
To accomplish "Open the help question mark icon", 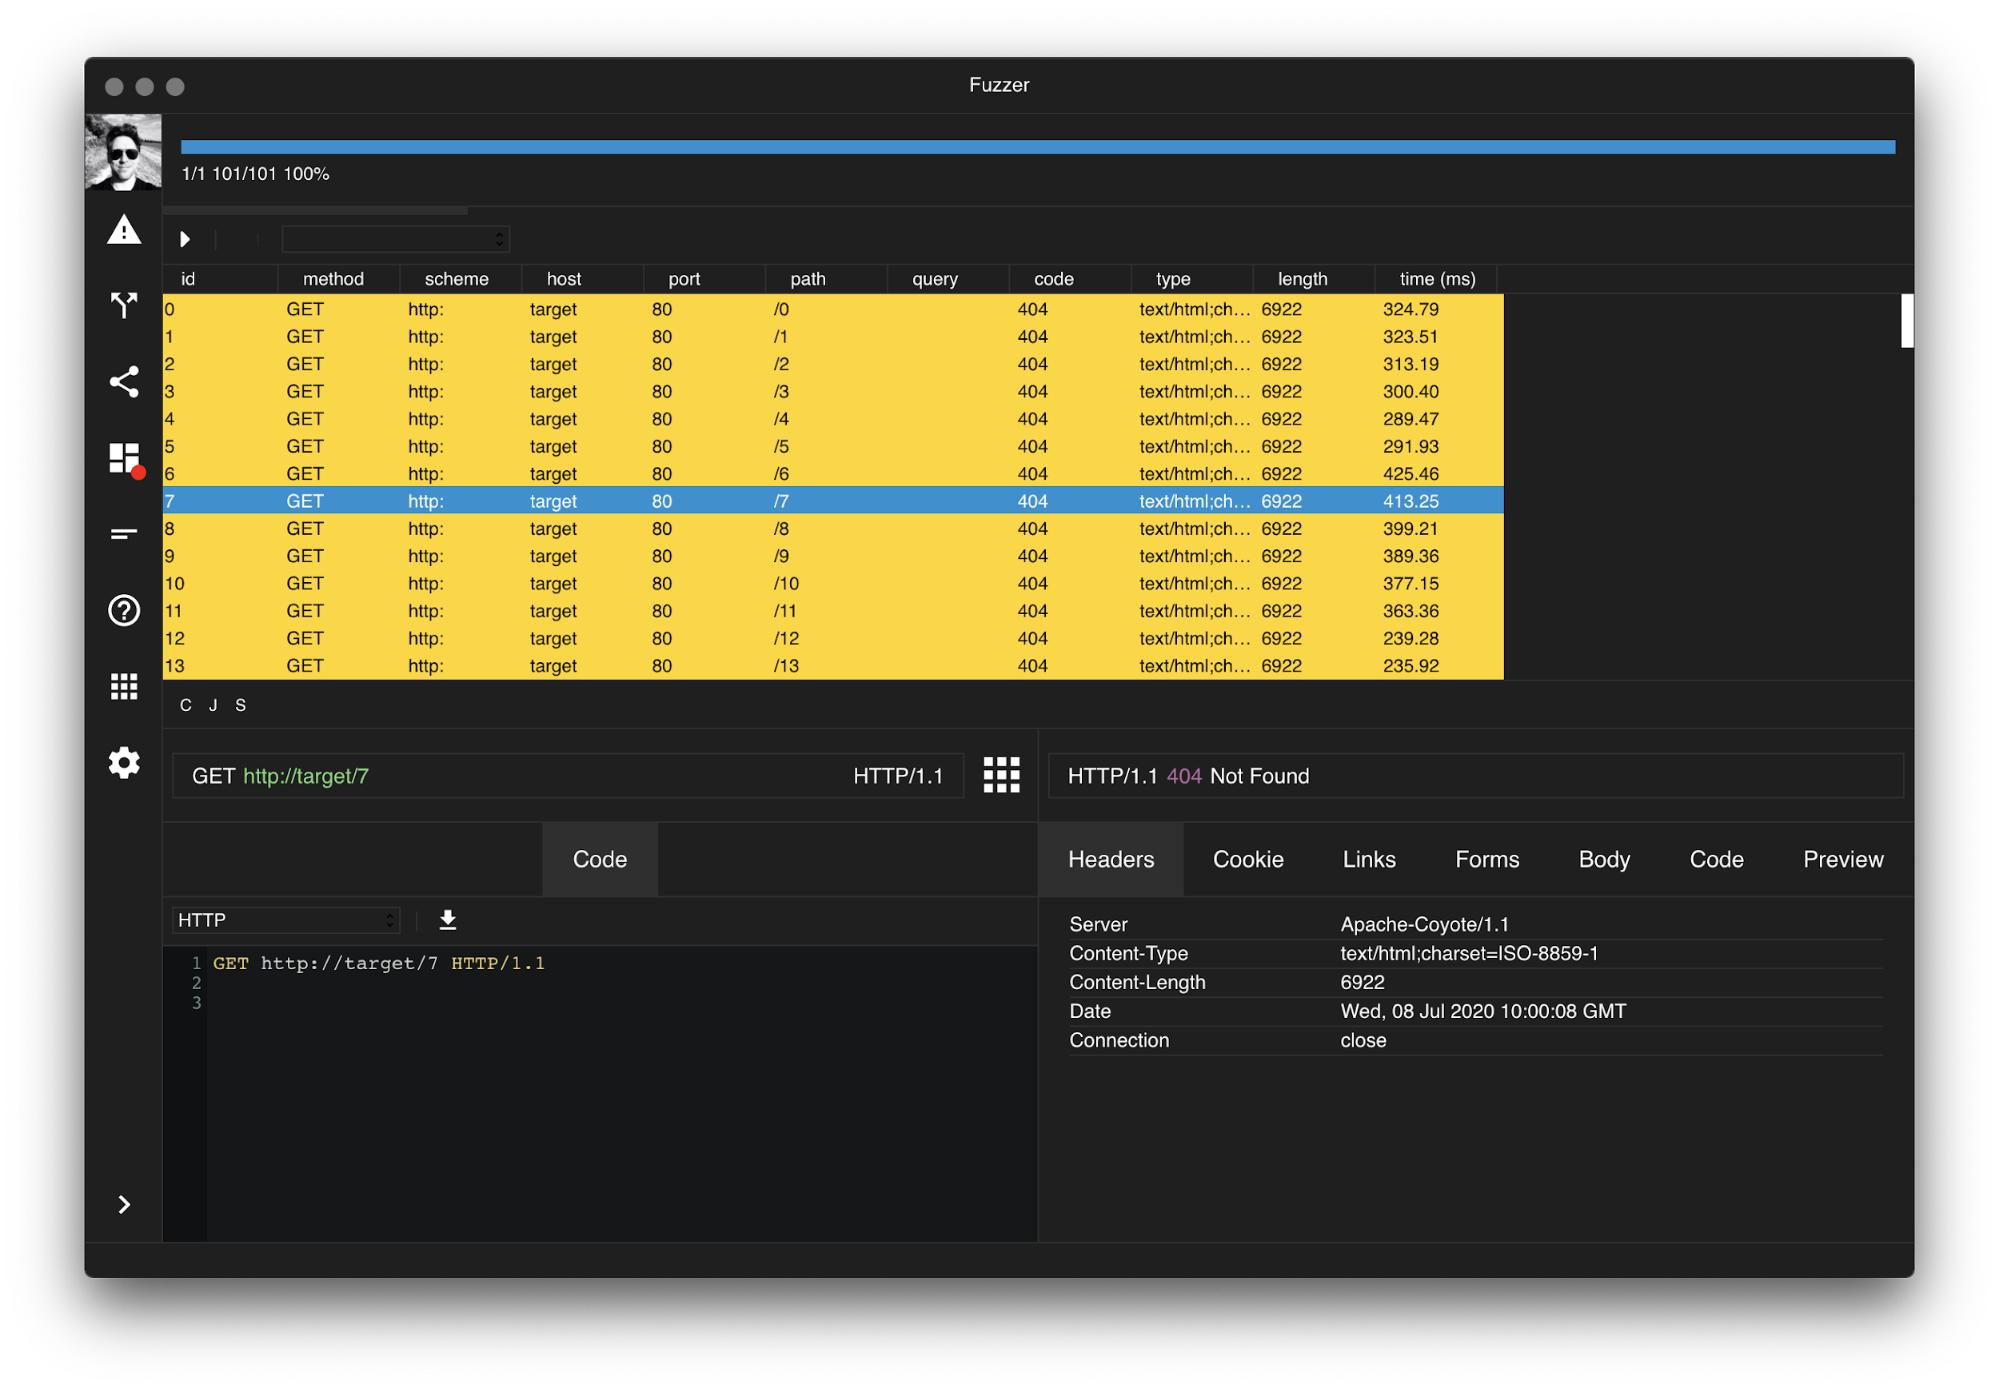I will [x=124, y=610].
